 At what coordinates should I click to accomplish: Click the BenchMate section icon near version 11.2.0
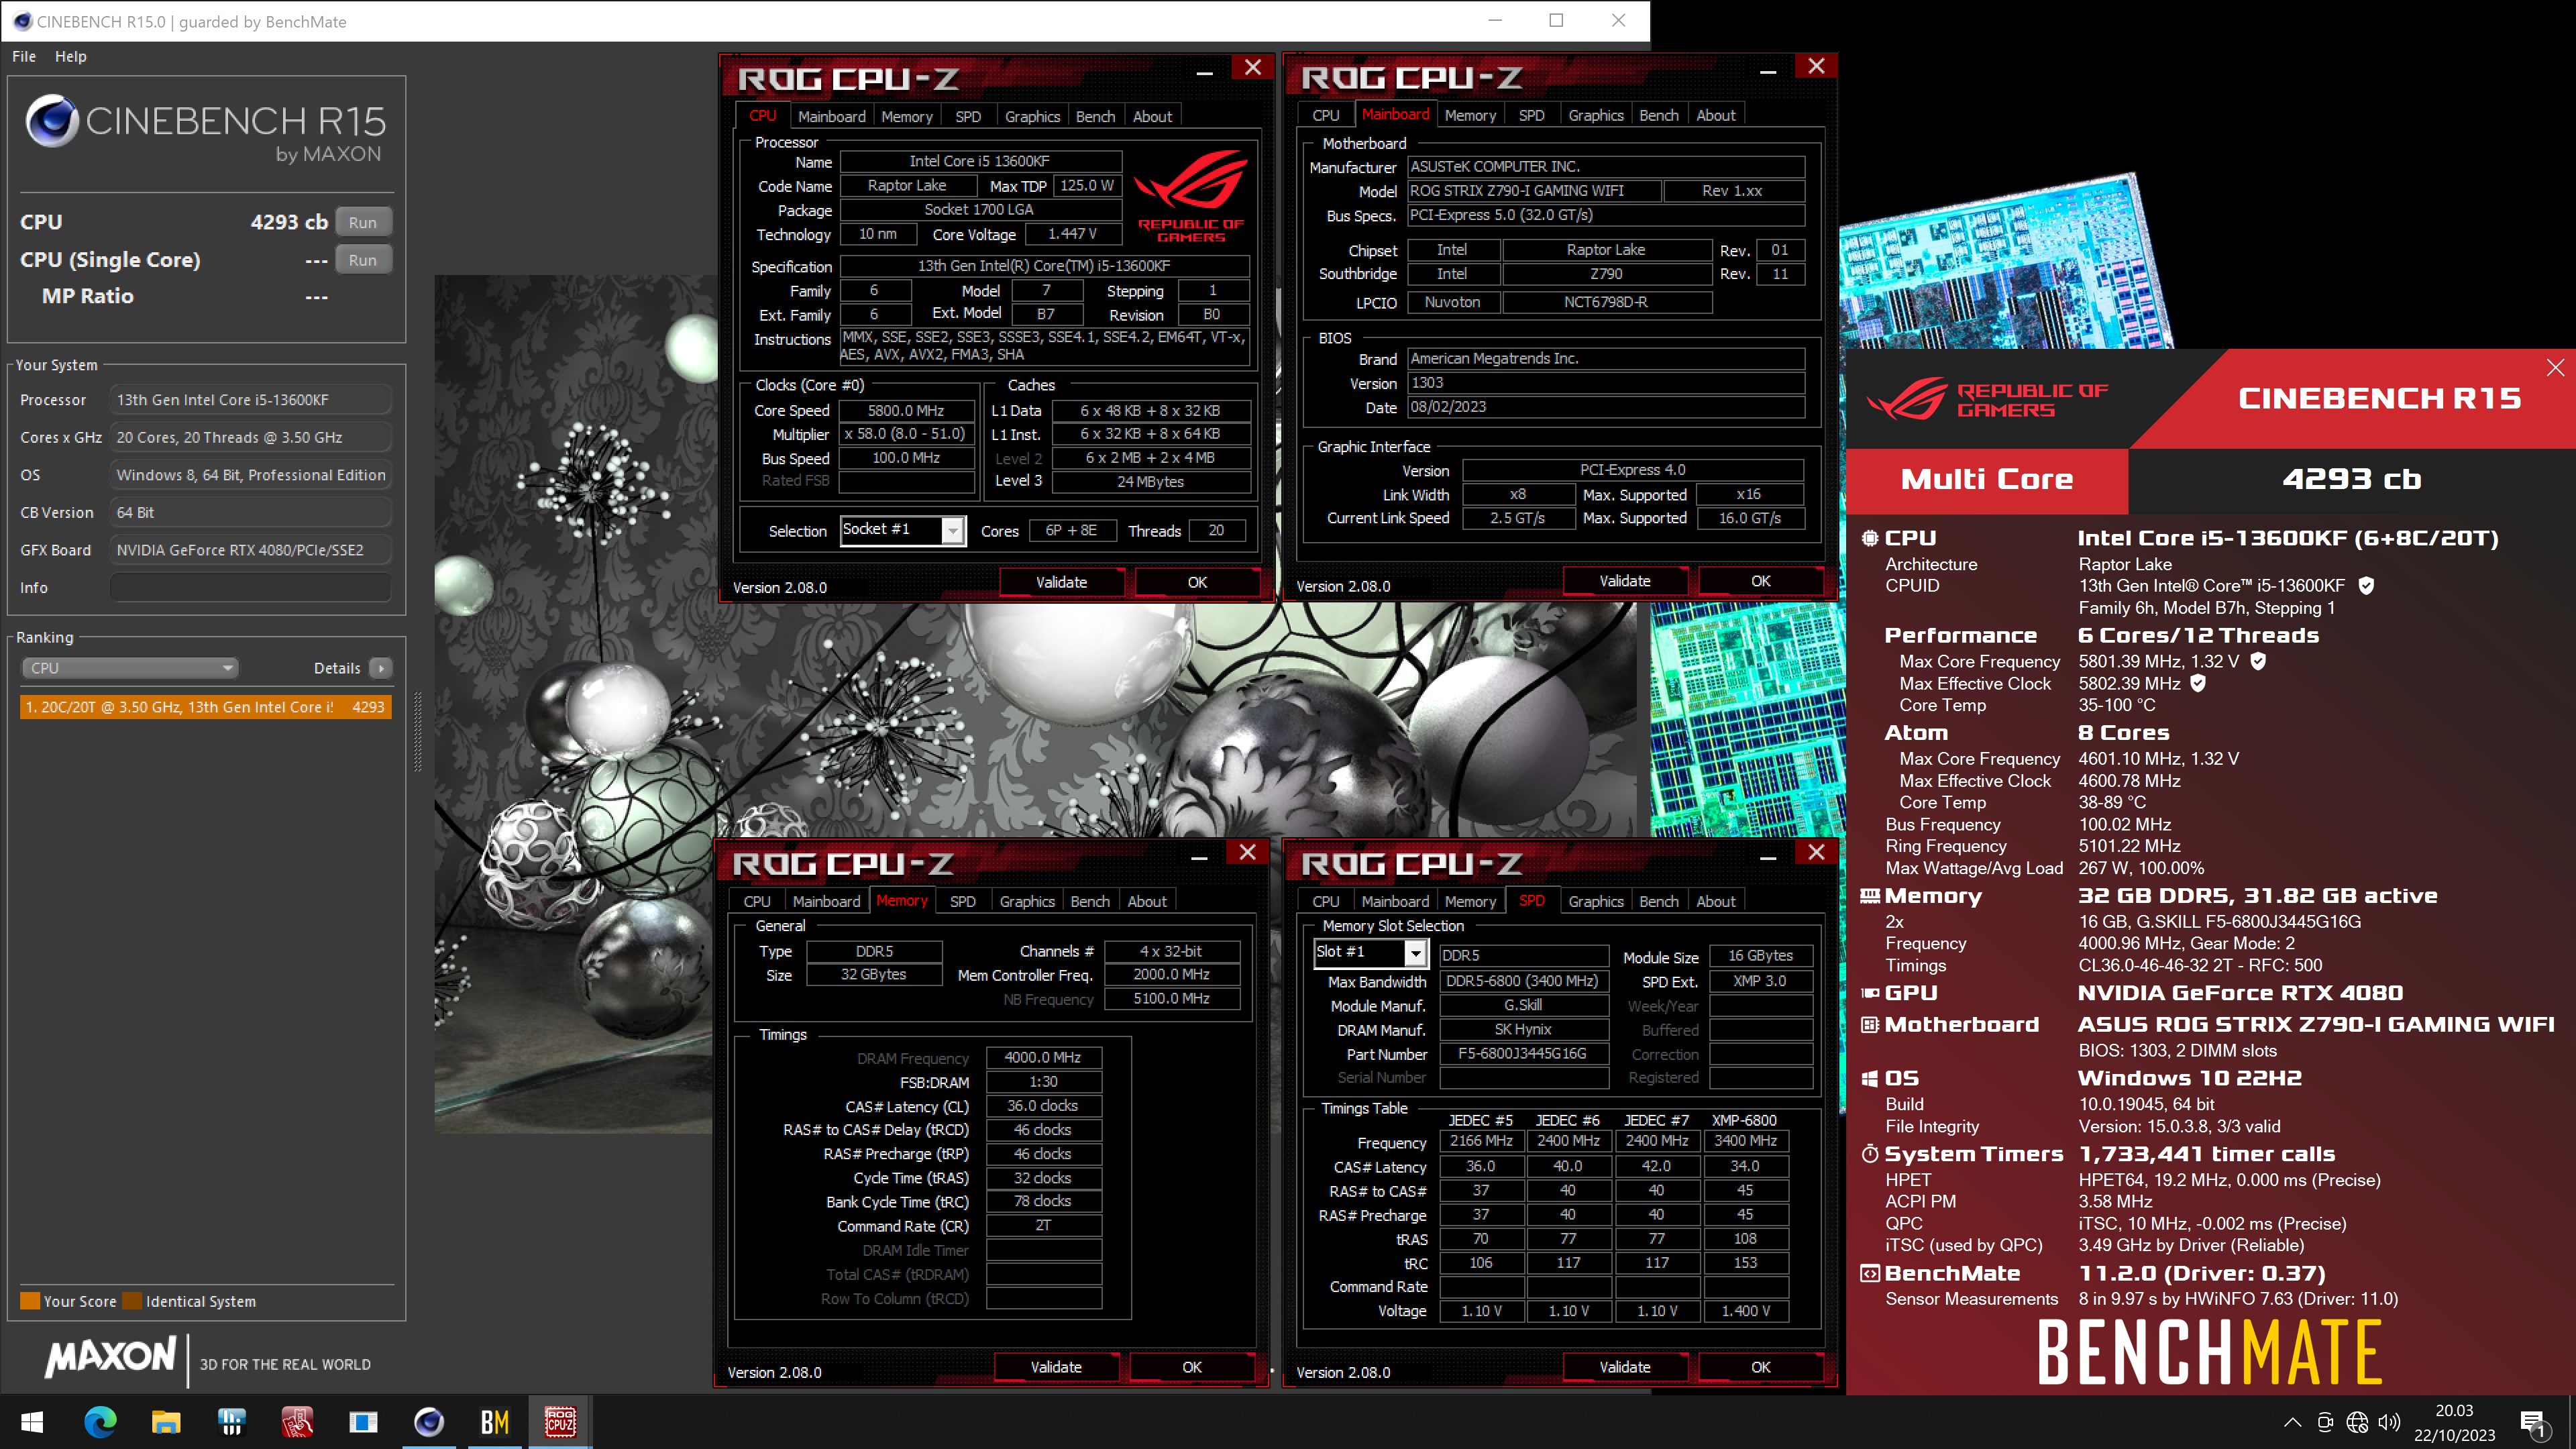coord(1869,1273)
